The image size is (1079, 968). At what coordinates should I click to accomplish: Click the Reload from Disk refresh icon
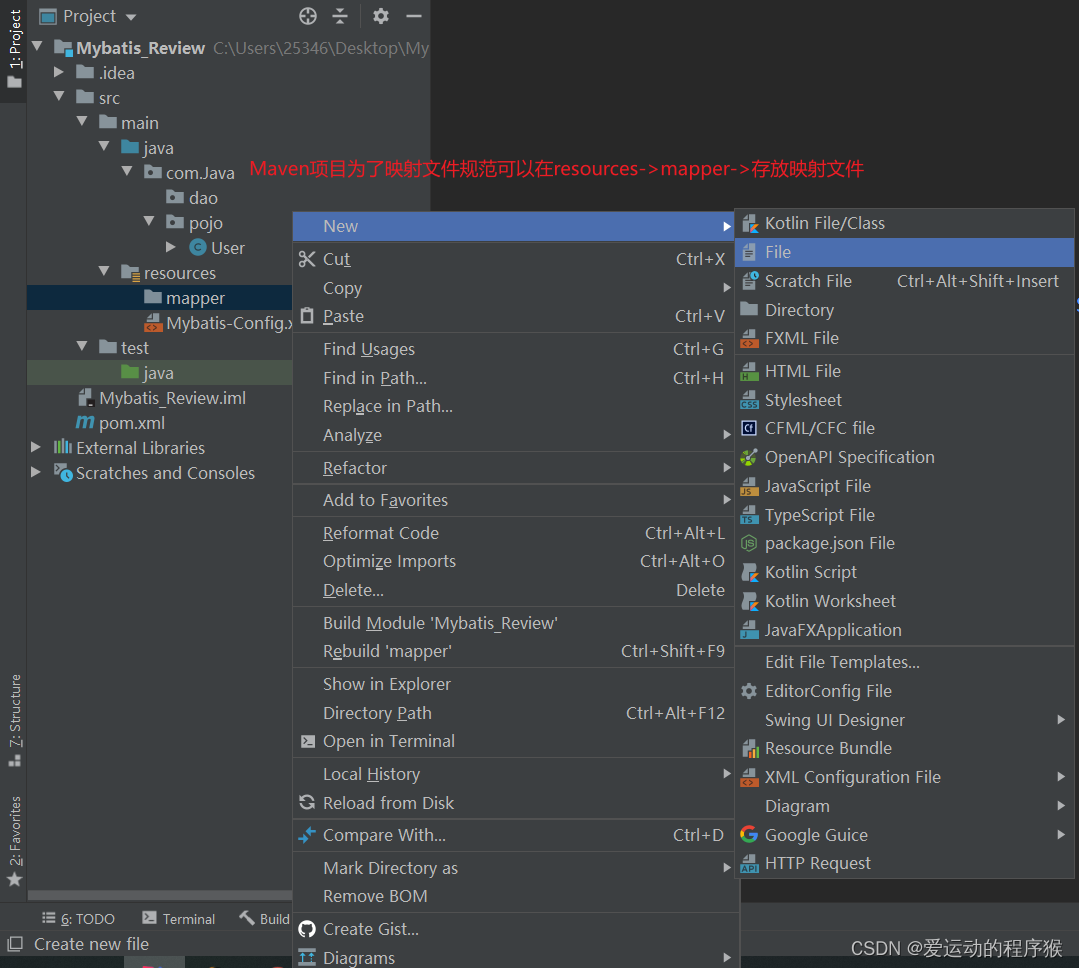tap(307, 802)
